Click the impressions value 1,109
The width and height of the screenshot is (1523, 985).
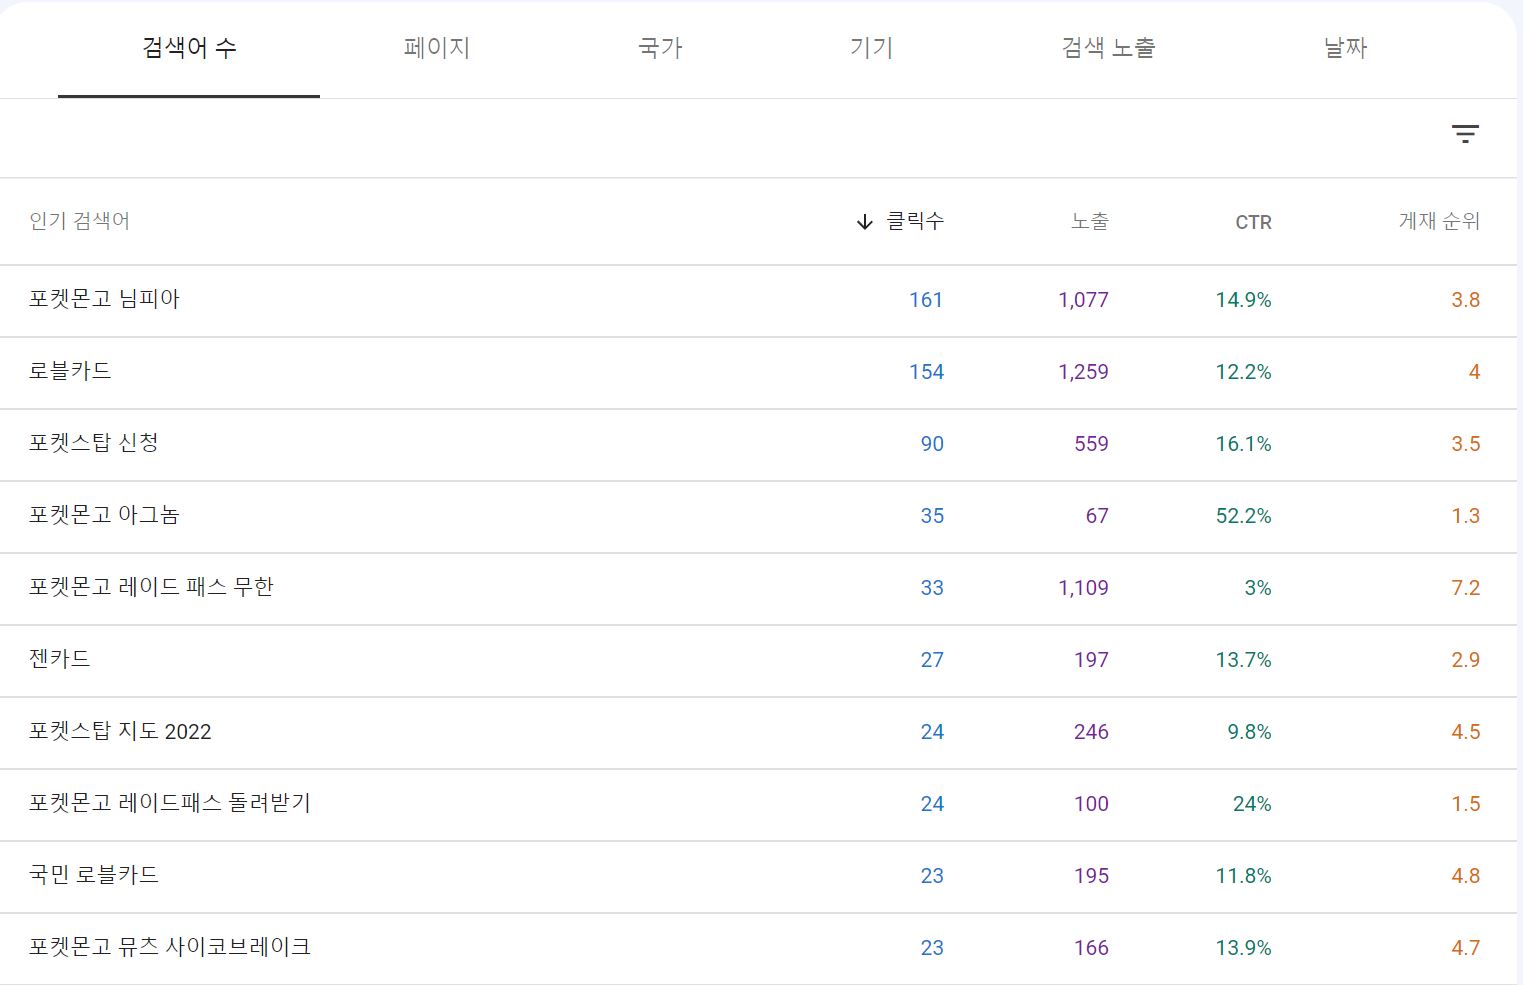pyautogui.click(x=1084, y=588)
